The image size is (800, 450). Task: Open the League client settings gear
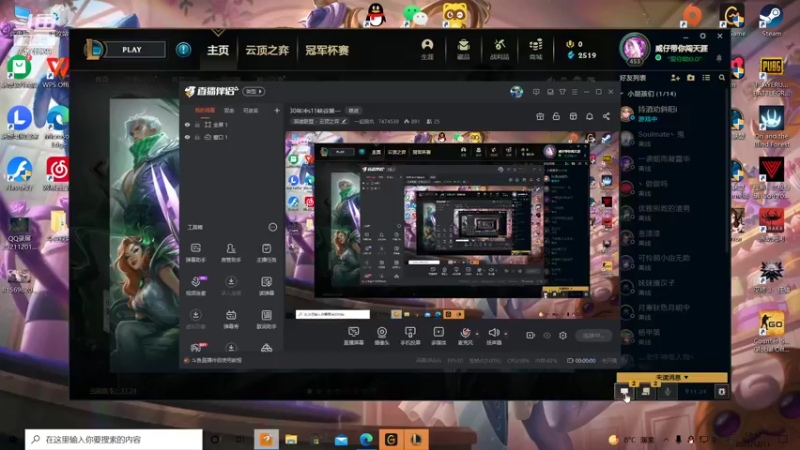point(703,36)
